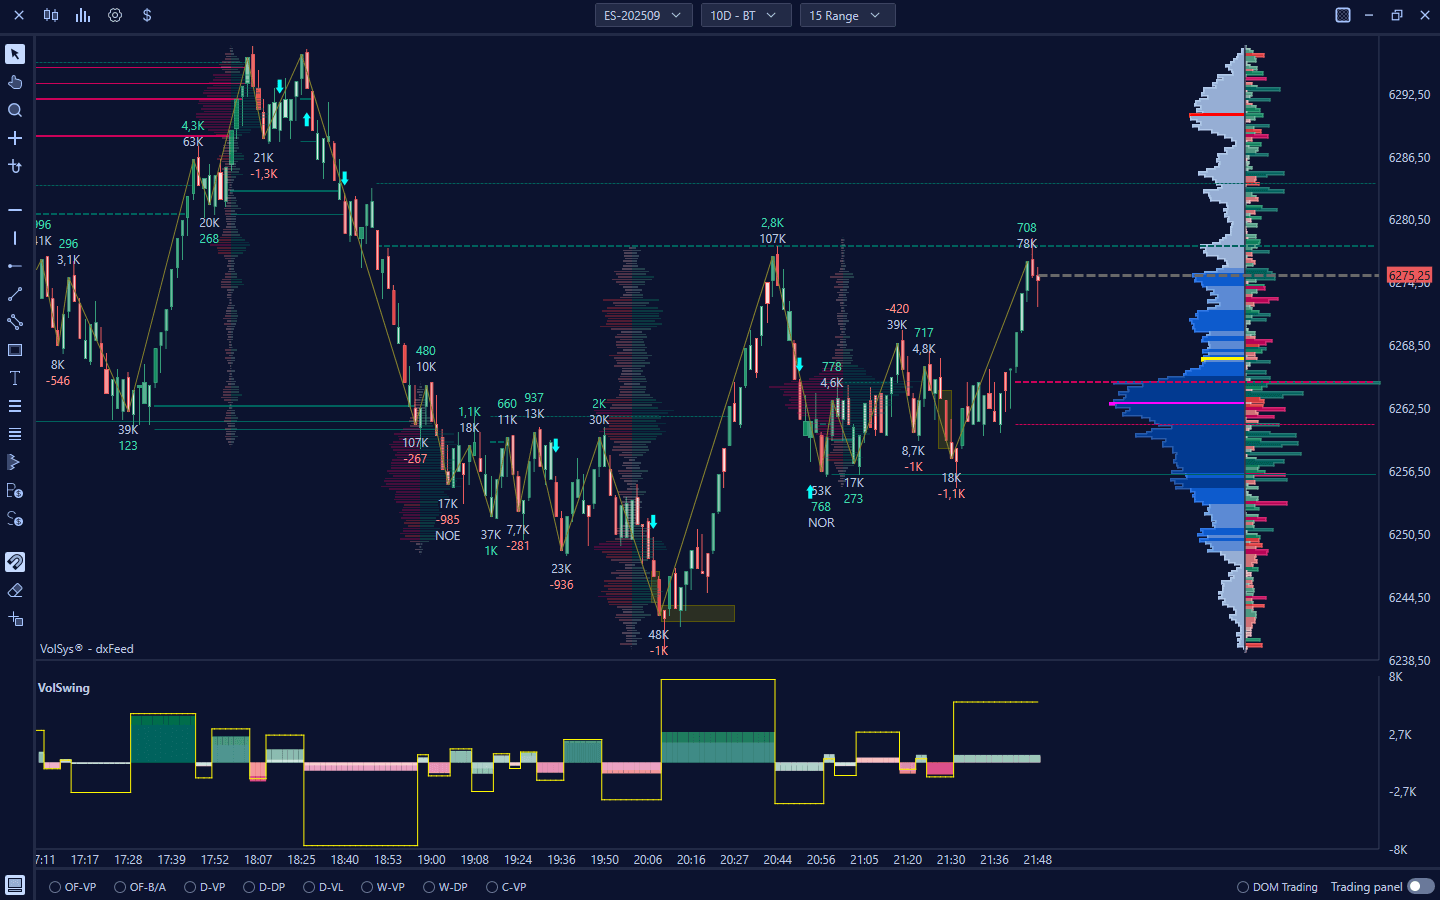Turn on the D-VP radio option
Viewport: 1440px width, 900px height.
[x=190, y=887]
